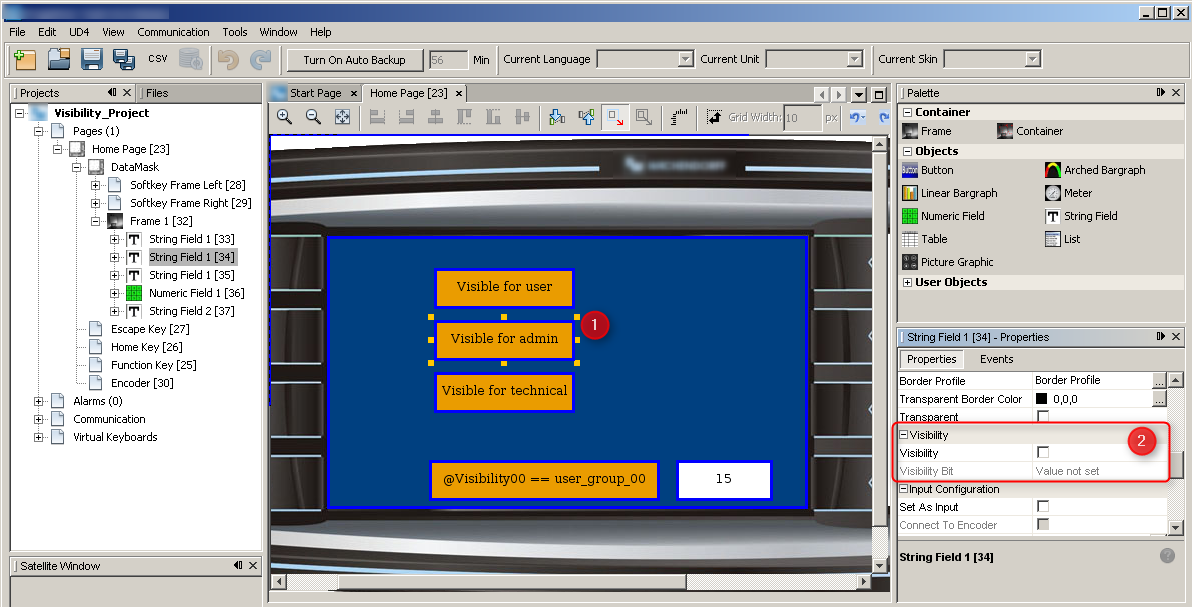Check the Set As Input option
The height and width of the screenshot is (607, 1192).
click(x=1042, y=506)
